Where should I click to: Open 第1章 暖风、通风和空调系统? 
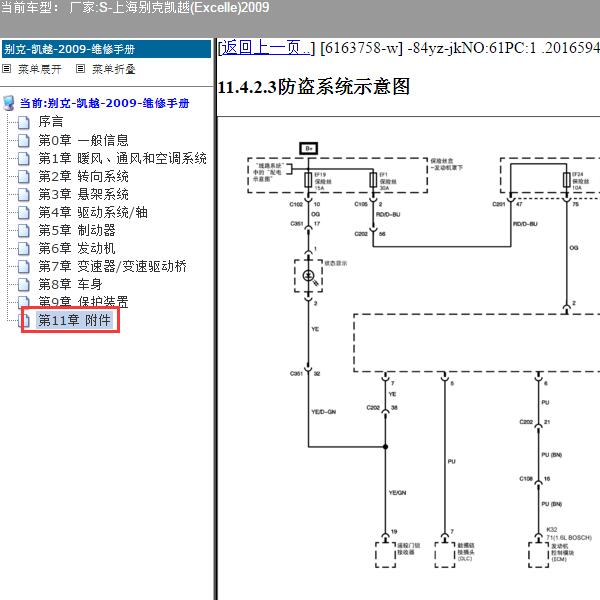pyautogui.click(x=122, y=158)
